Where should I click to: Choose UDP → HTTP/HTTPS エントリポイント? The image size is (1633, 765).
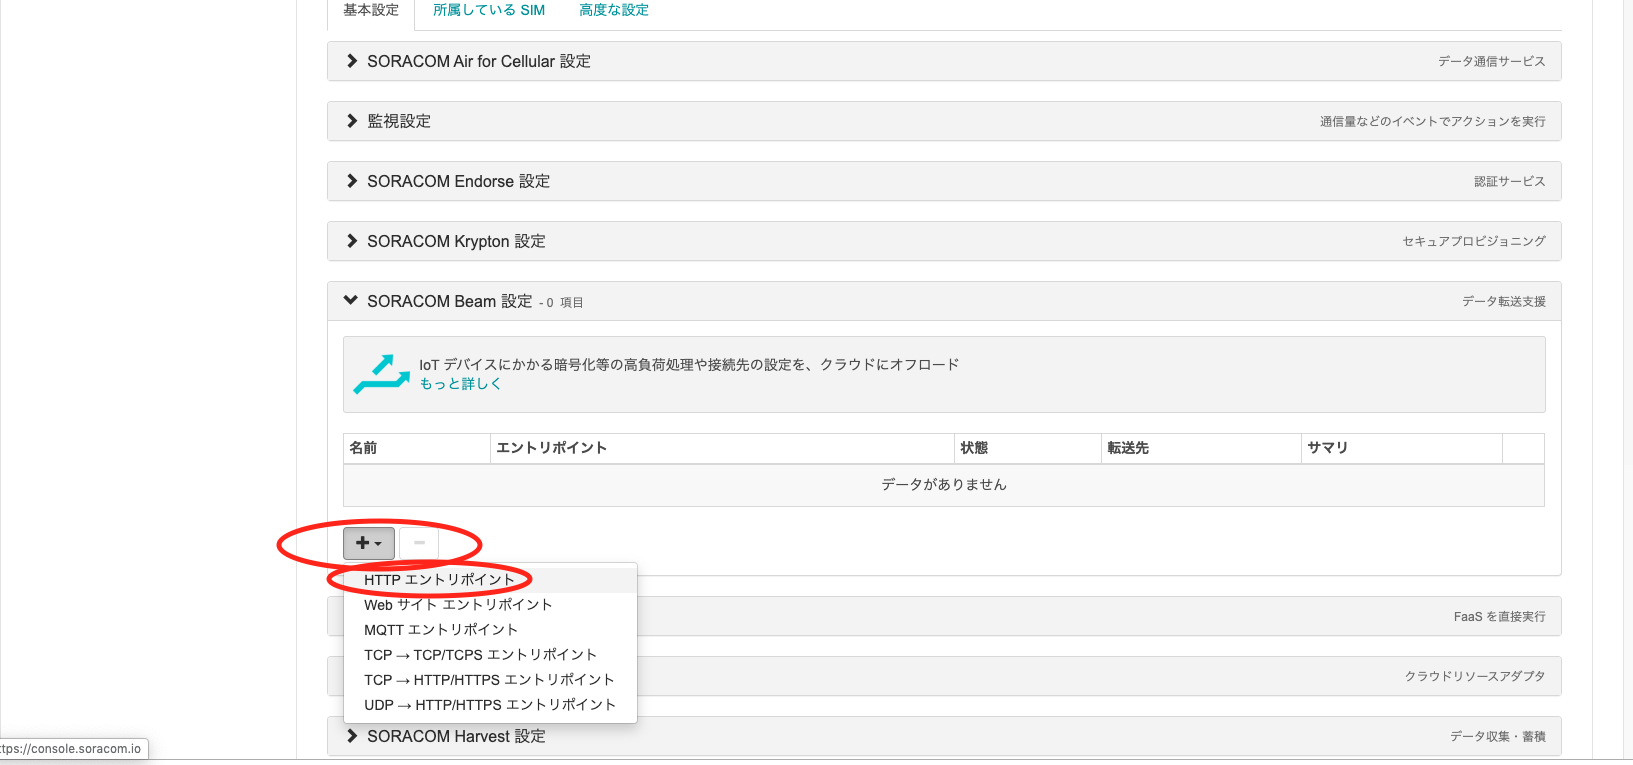tap(490, 705)
